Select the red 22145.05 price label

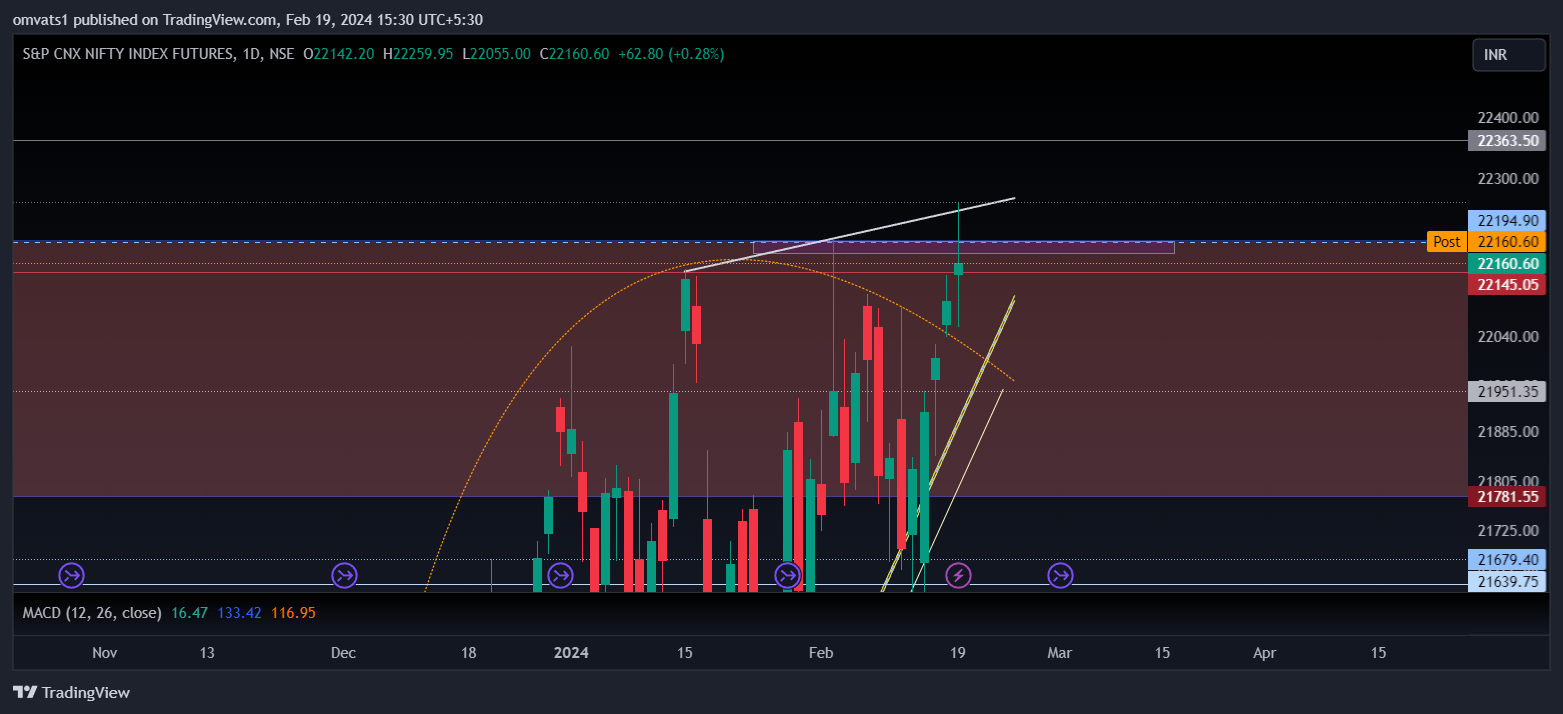[x=1506, y=285]
